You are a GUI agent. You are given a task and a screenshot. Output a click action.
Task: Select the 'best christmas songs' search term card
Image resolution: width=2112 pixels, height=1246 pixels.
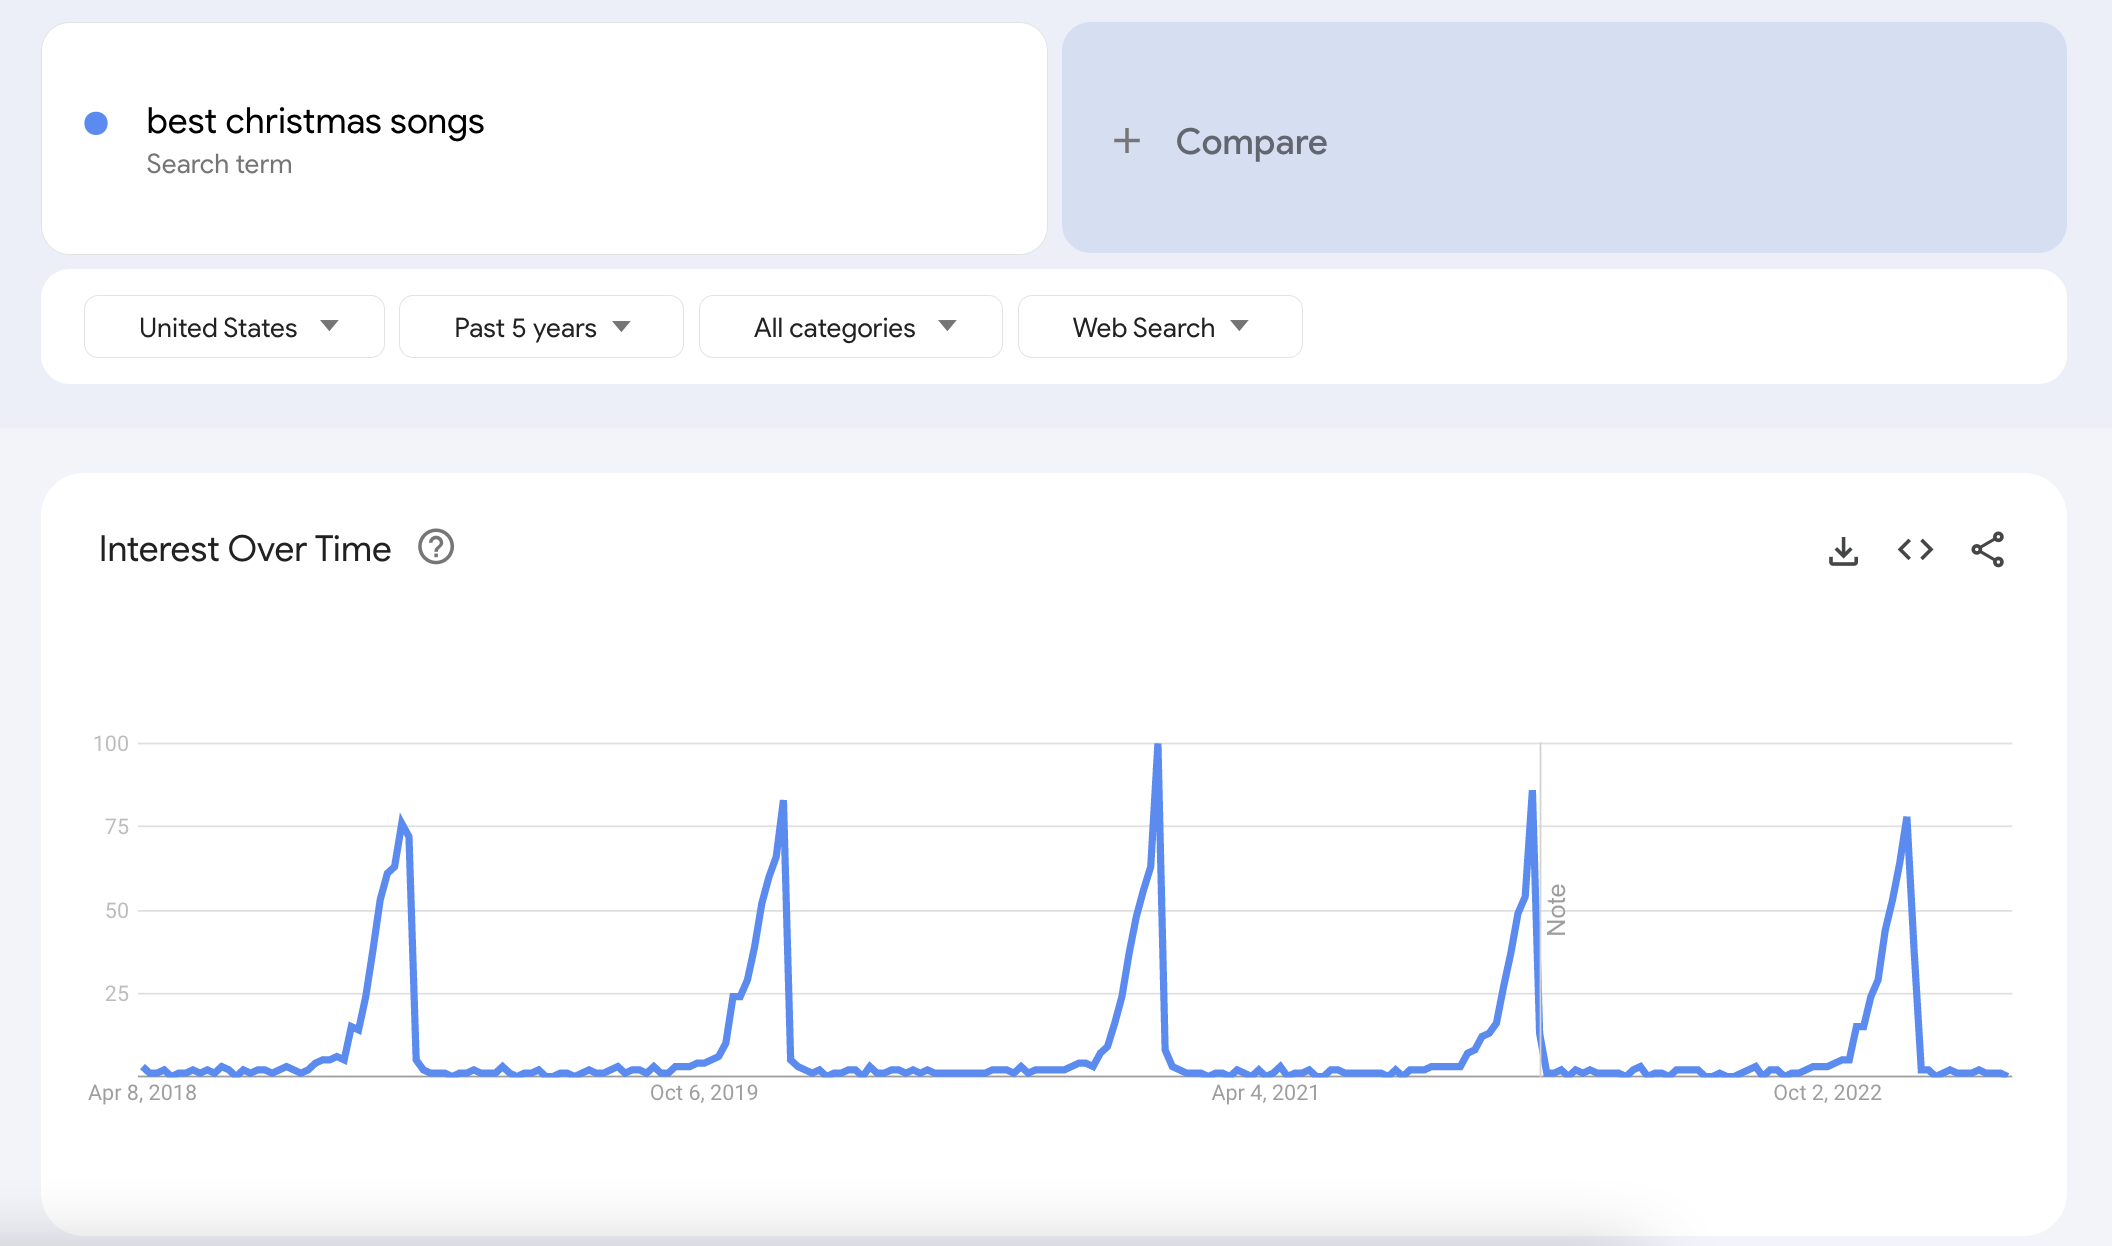540,139
